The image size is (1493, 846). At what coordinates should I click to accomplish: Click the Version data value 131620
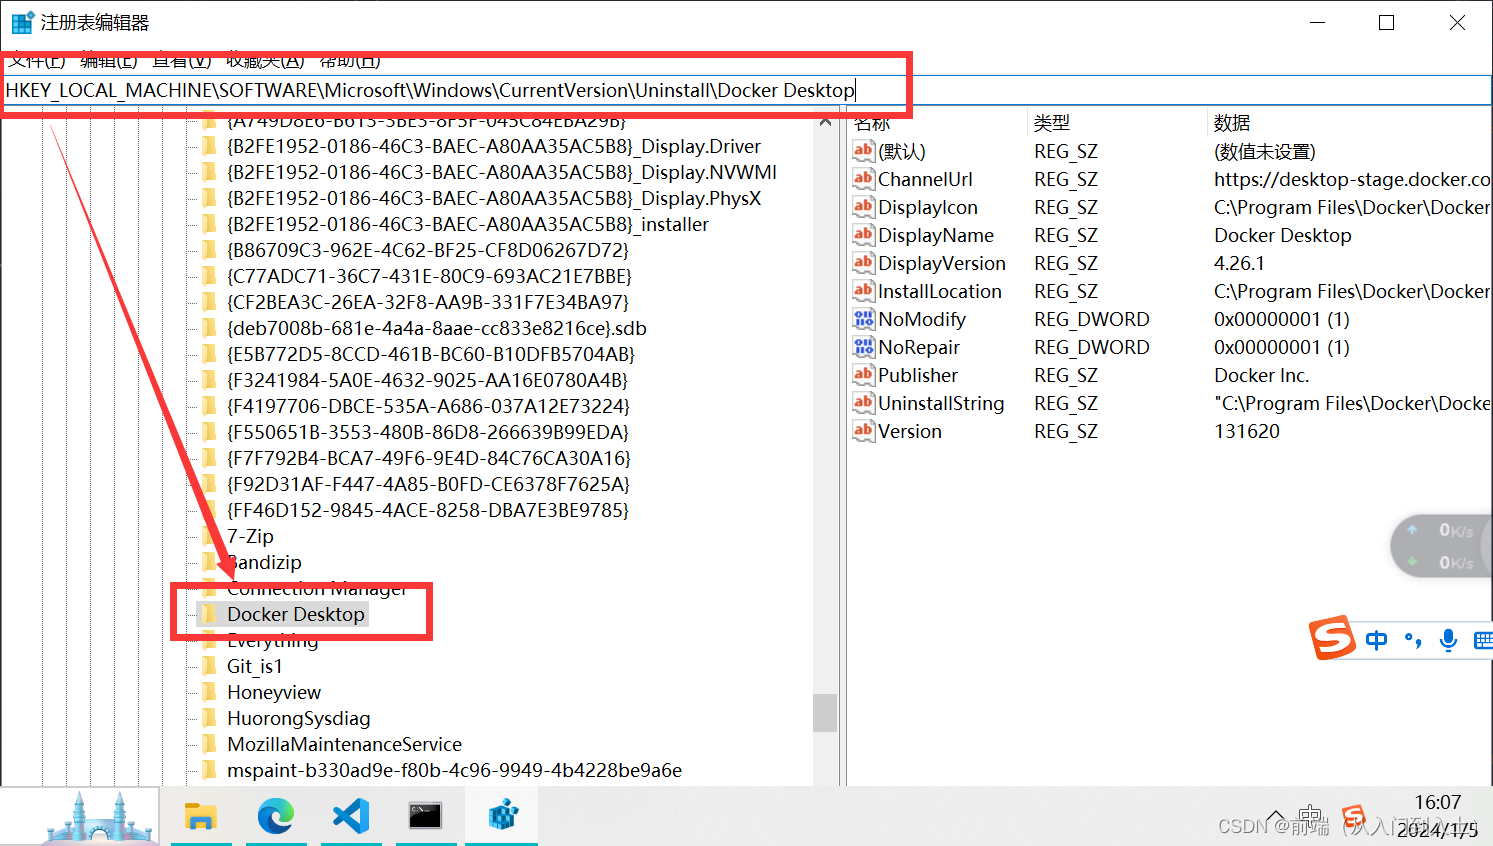point(1247,431)
